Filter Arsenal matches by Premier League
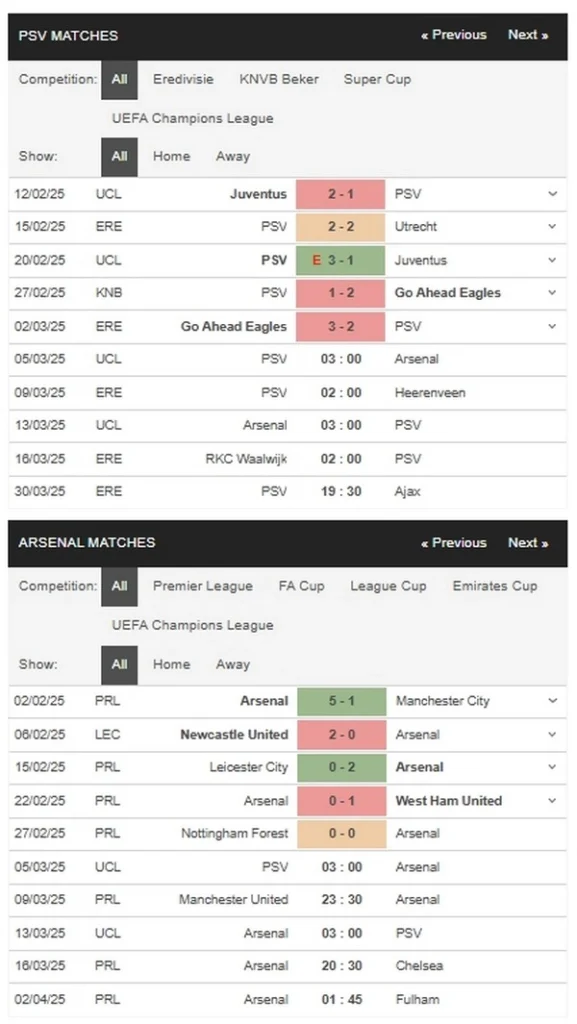The image size is (577, 1024). tap(202, 587)
